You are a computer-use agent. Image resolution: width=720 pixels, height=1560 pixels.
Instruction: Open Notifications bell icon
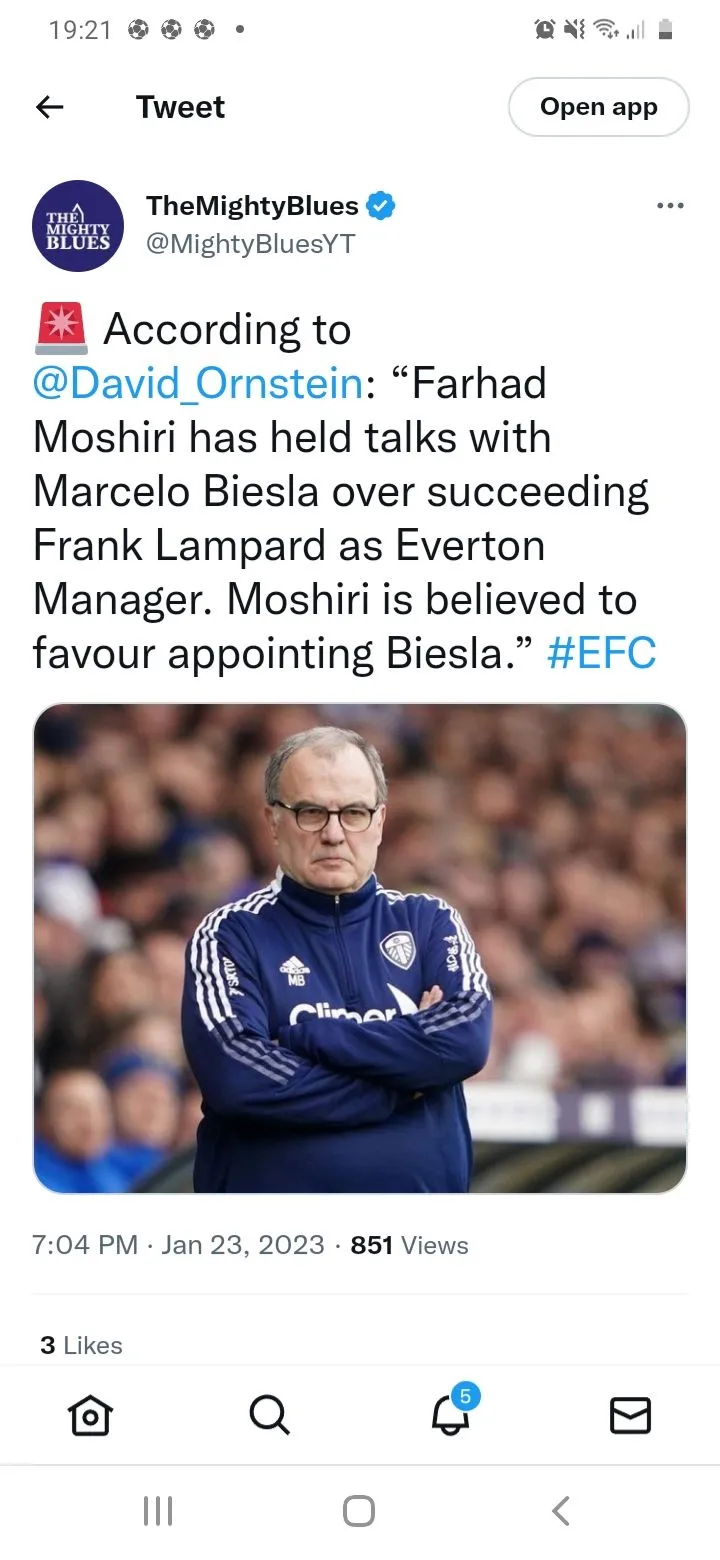[x=450, y=1415]
